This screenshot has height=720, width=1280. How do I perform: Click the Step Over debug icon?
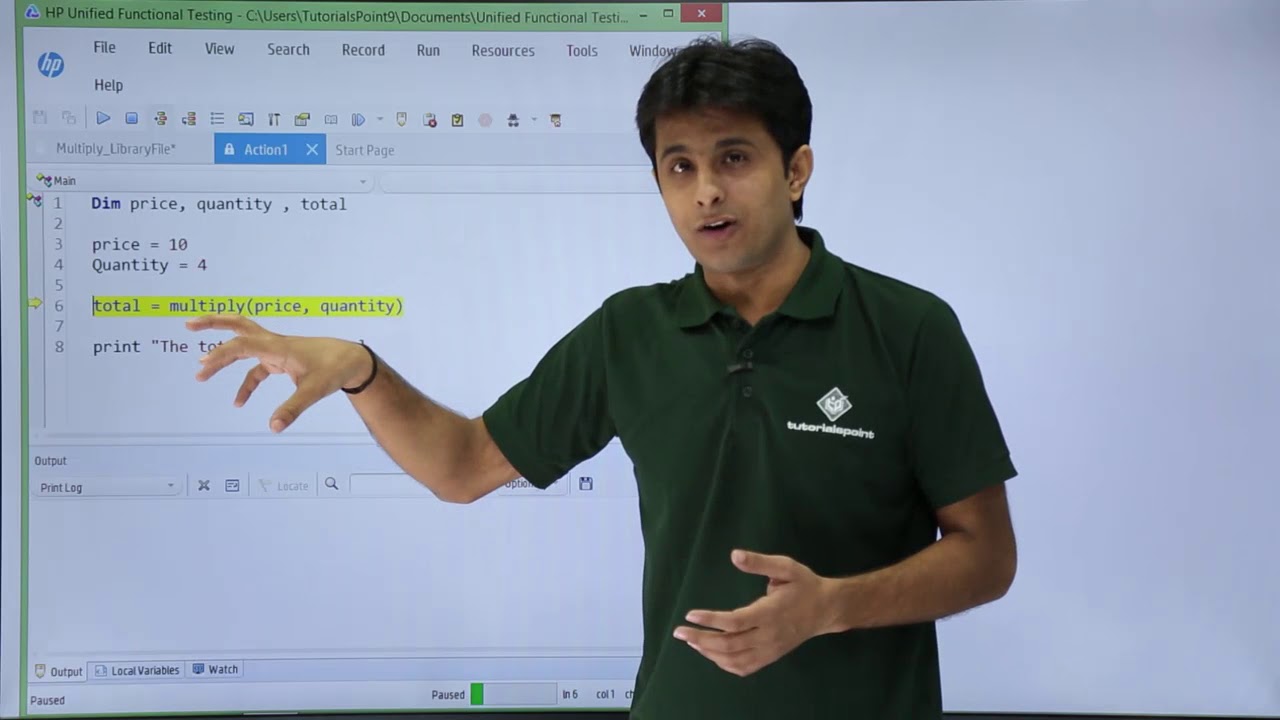pos(188,119)
